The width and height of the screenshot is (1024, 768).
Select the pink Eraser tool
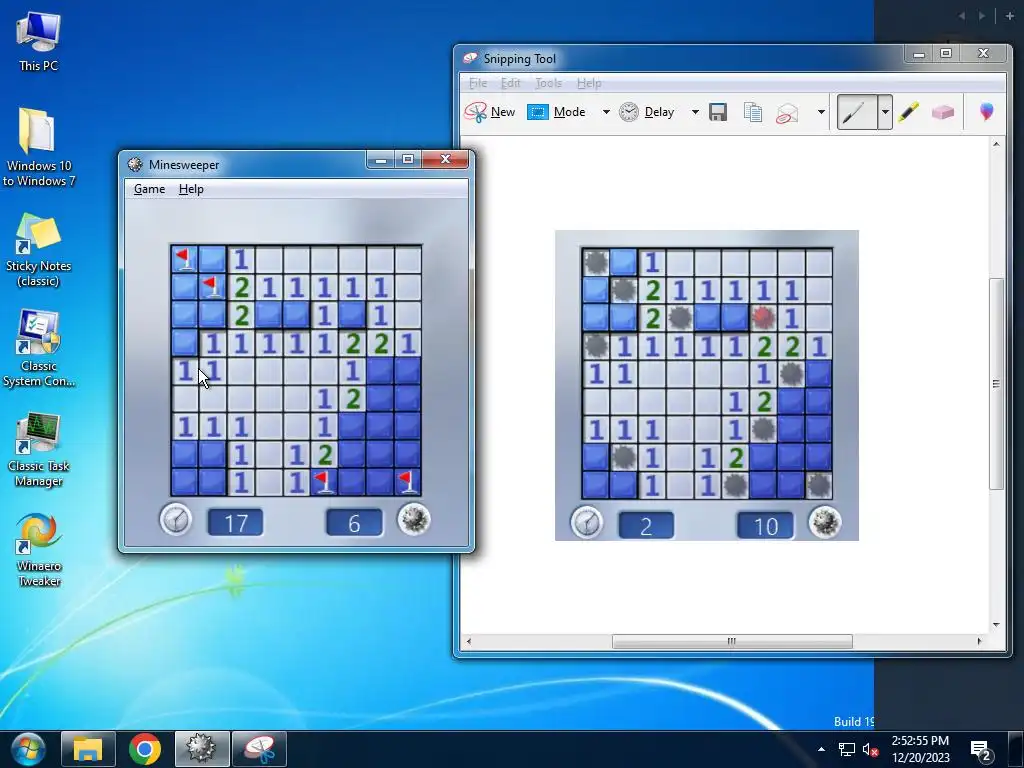942,112
